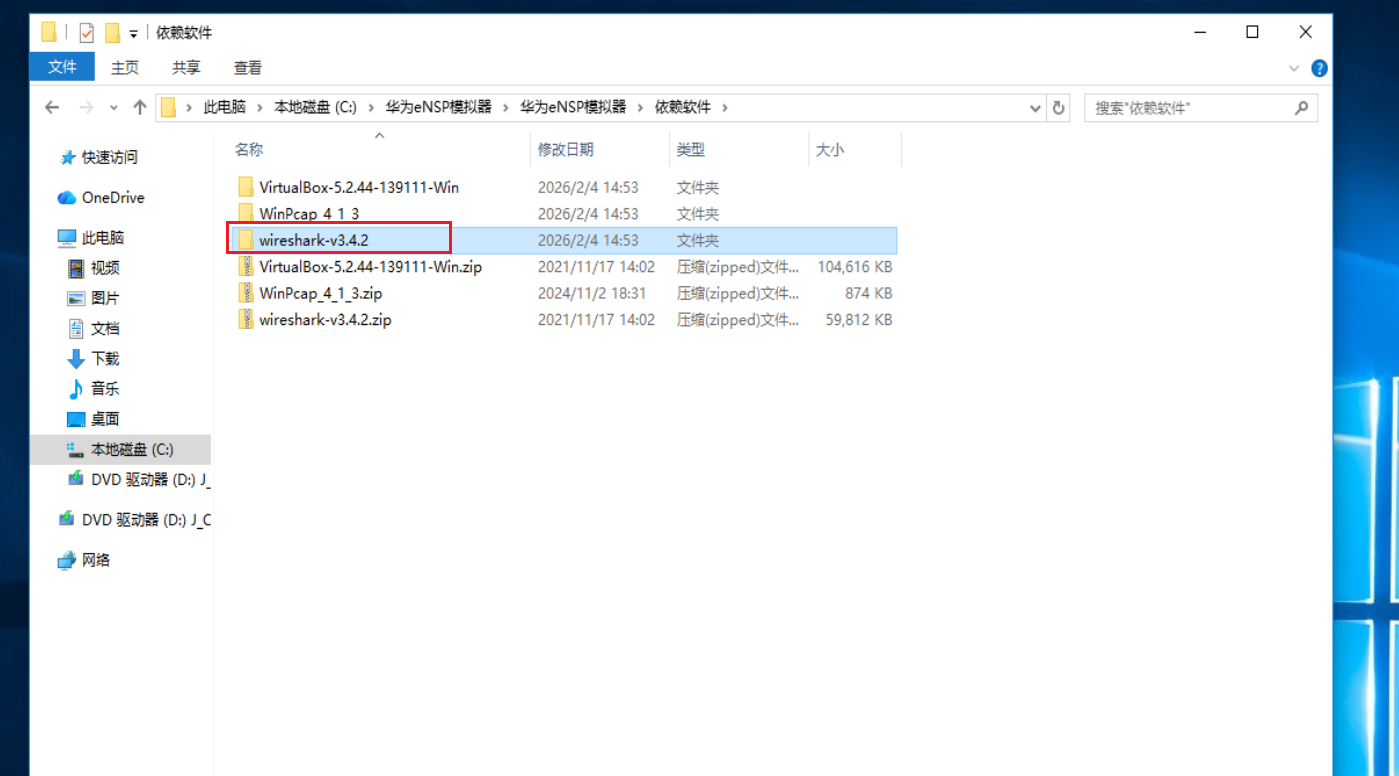Click the music note icon beside 音乐

click(76, 388)
